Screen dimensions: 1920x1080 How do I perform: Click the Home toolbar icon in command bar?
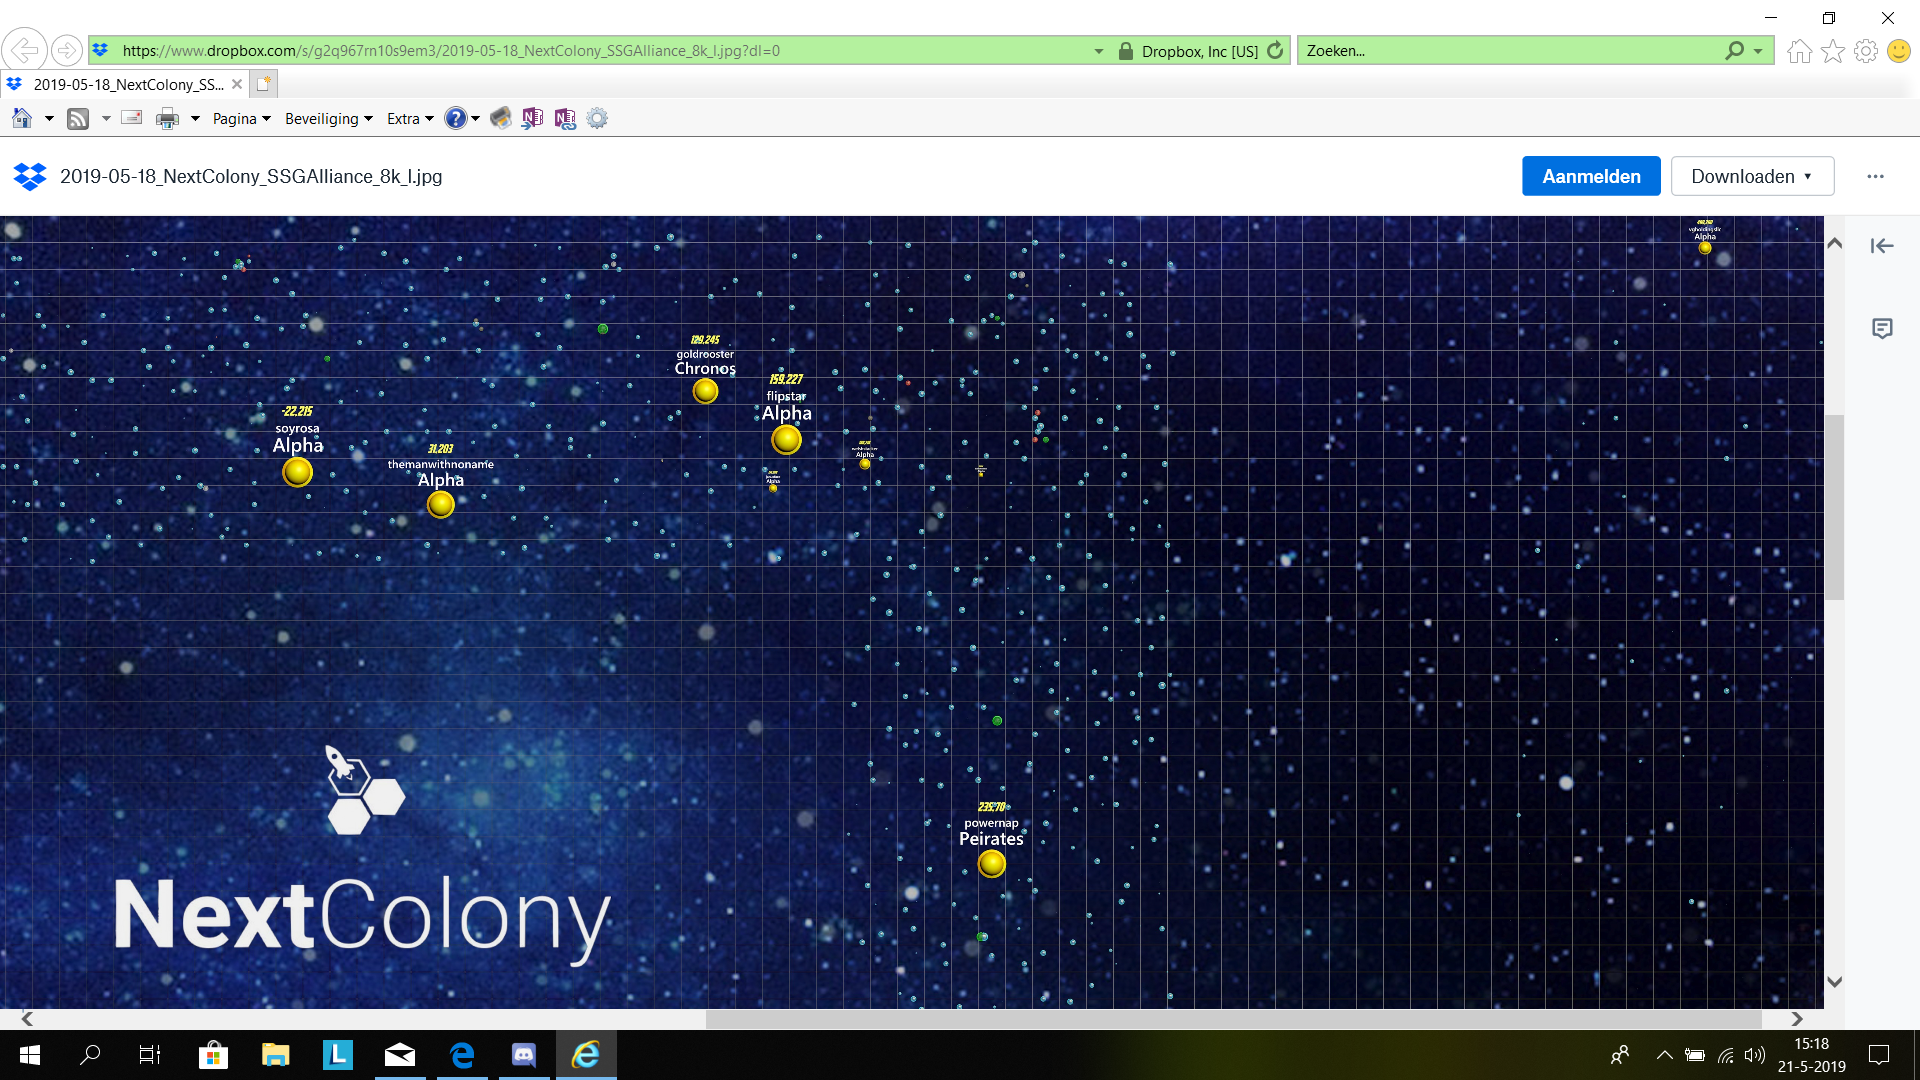22,118
